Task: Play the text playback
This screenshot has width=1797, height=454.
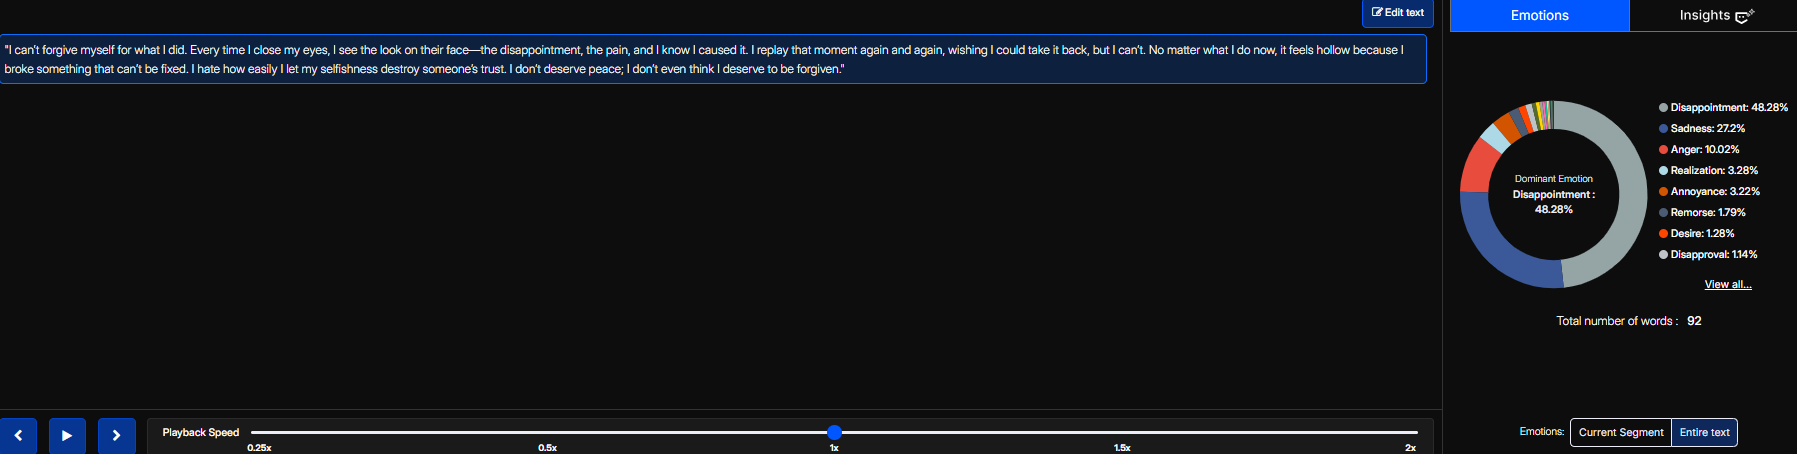Action: coord(67,436)
